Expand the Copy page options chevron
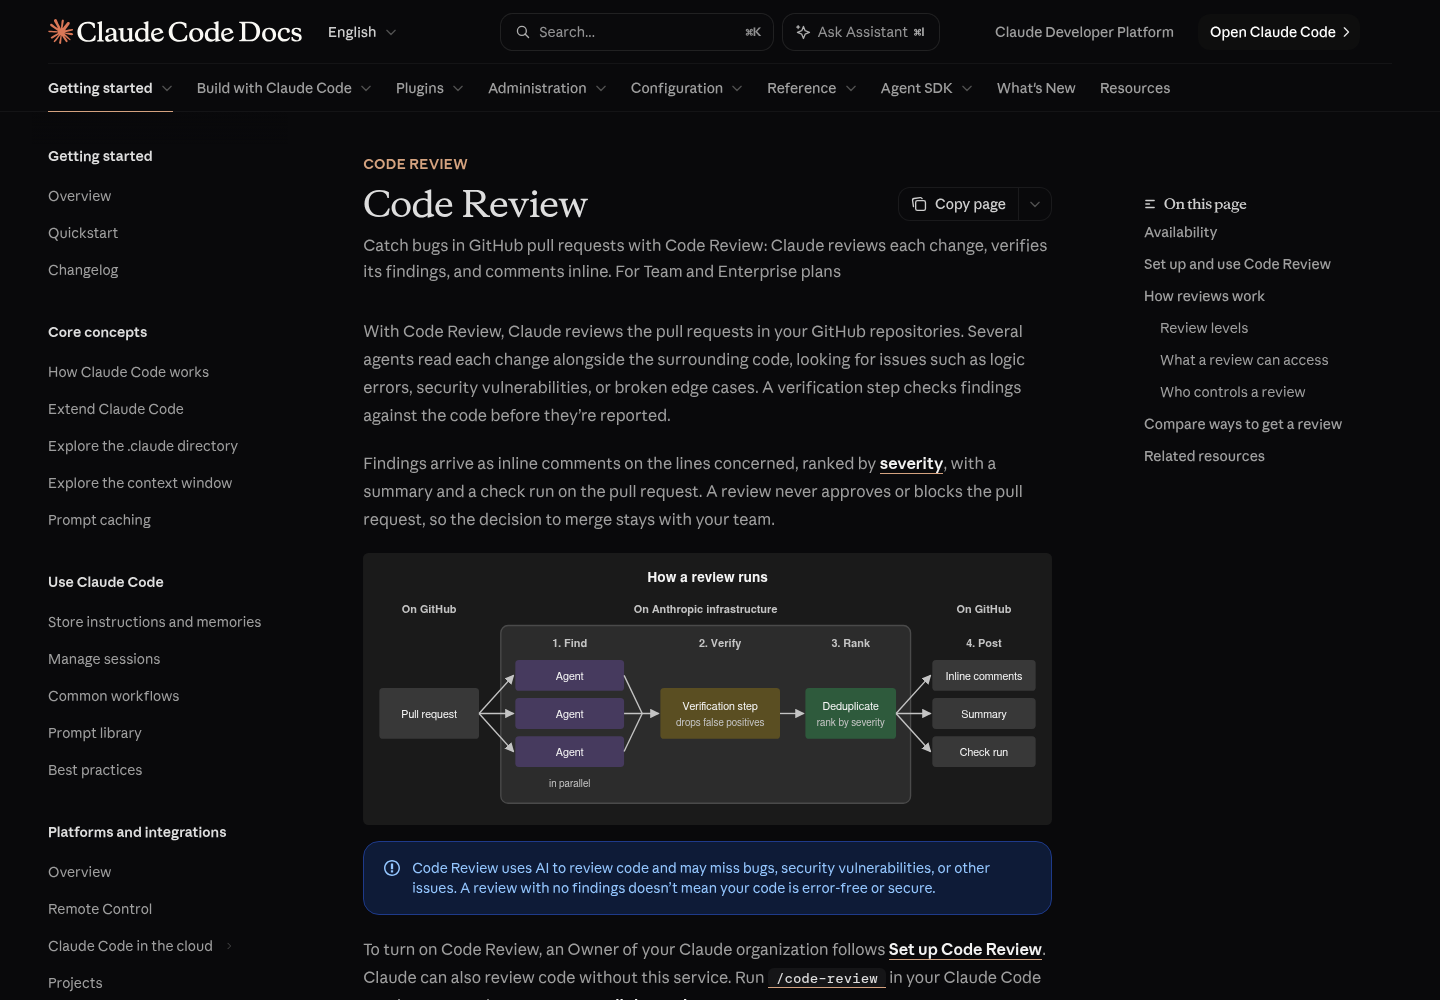1440x1000 pixels. click(1035, 204)
